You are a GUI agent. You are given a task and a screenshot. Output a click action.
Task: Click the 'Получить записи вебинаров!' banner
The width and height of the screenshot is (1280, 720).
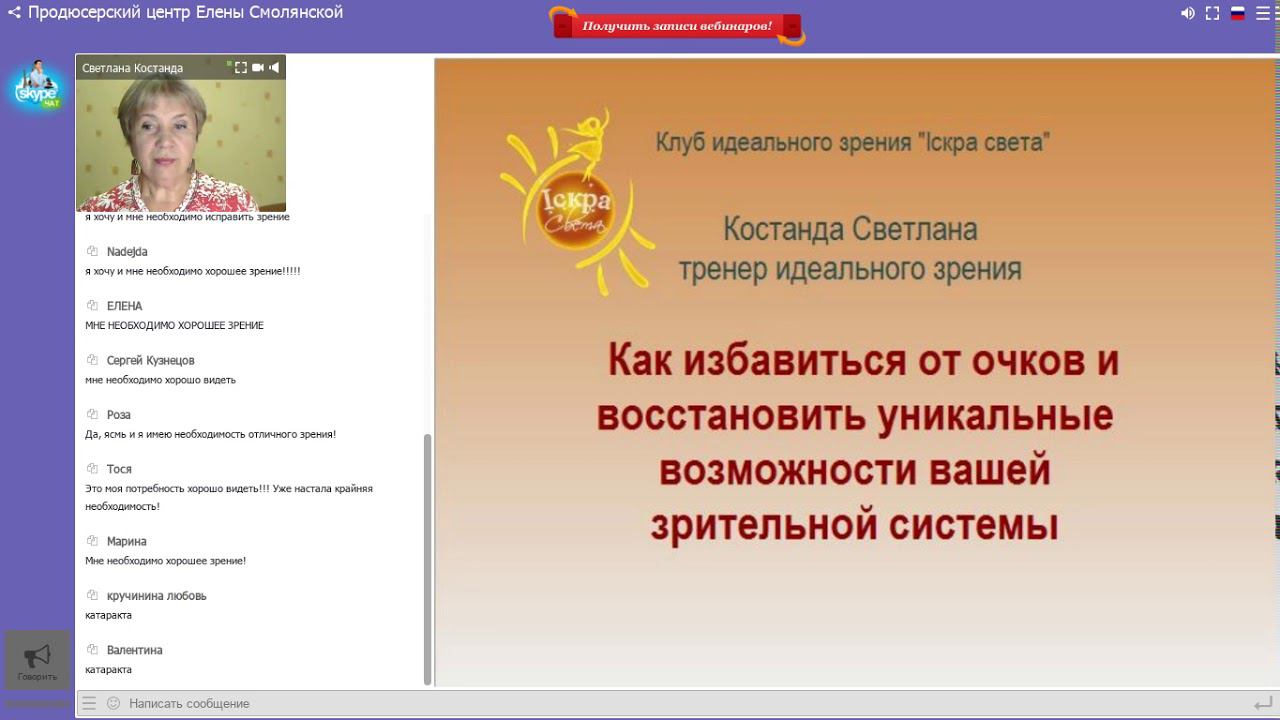tap(677, 26)
